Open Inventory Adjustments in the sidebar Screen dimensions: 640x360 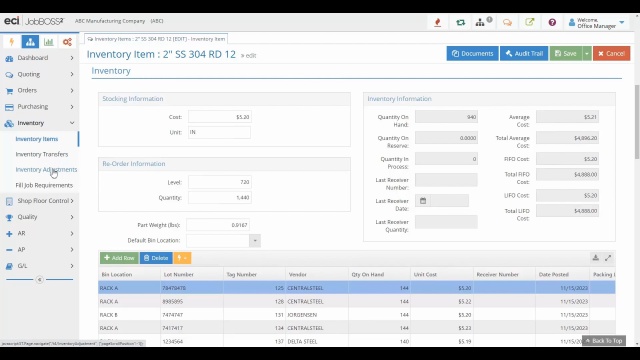coord(46,169)
